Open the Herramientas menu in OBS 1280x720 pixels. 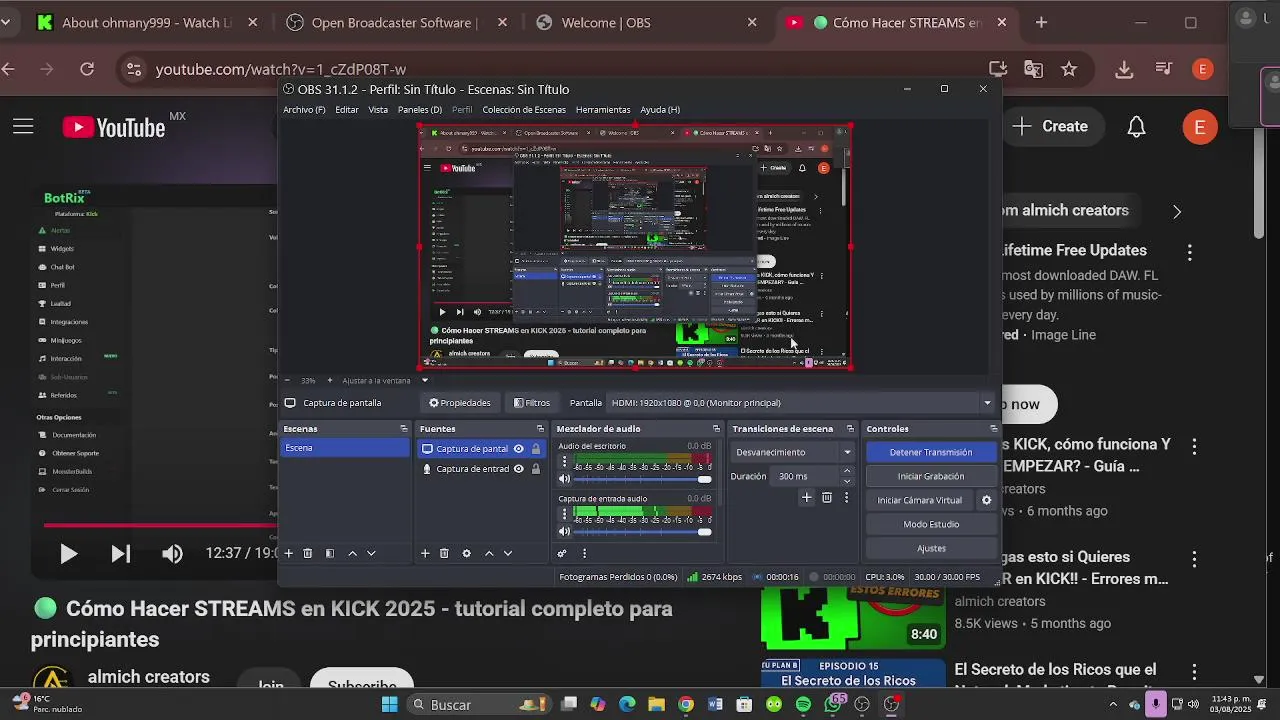tap(603, 110)
